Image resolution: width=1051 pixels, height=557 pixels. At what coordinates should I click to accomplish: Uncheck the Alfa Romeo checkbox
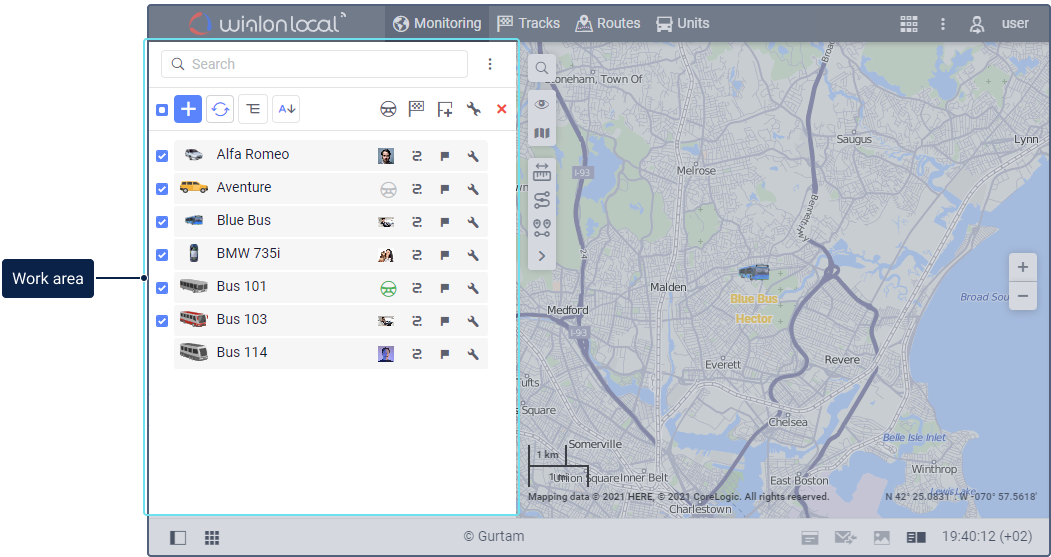pyautogui.click(x=162, y=156)
